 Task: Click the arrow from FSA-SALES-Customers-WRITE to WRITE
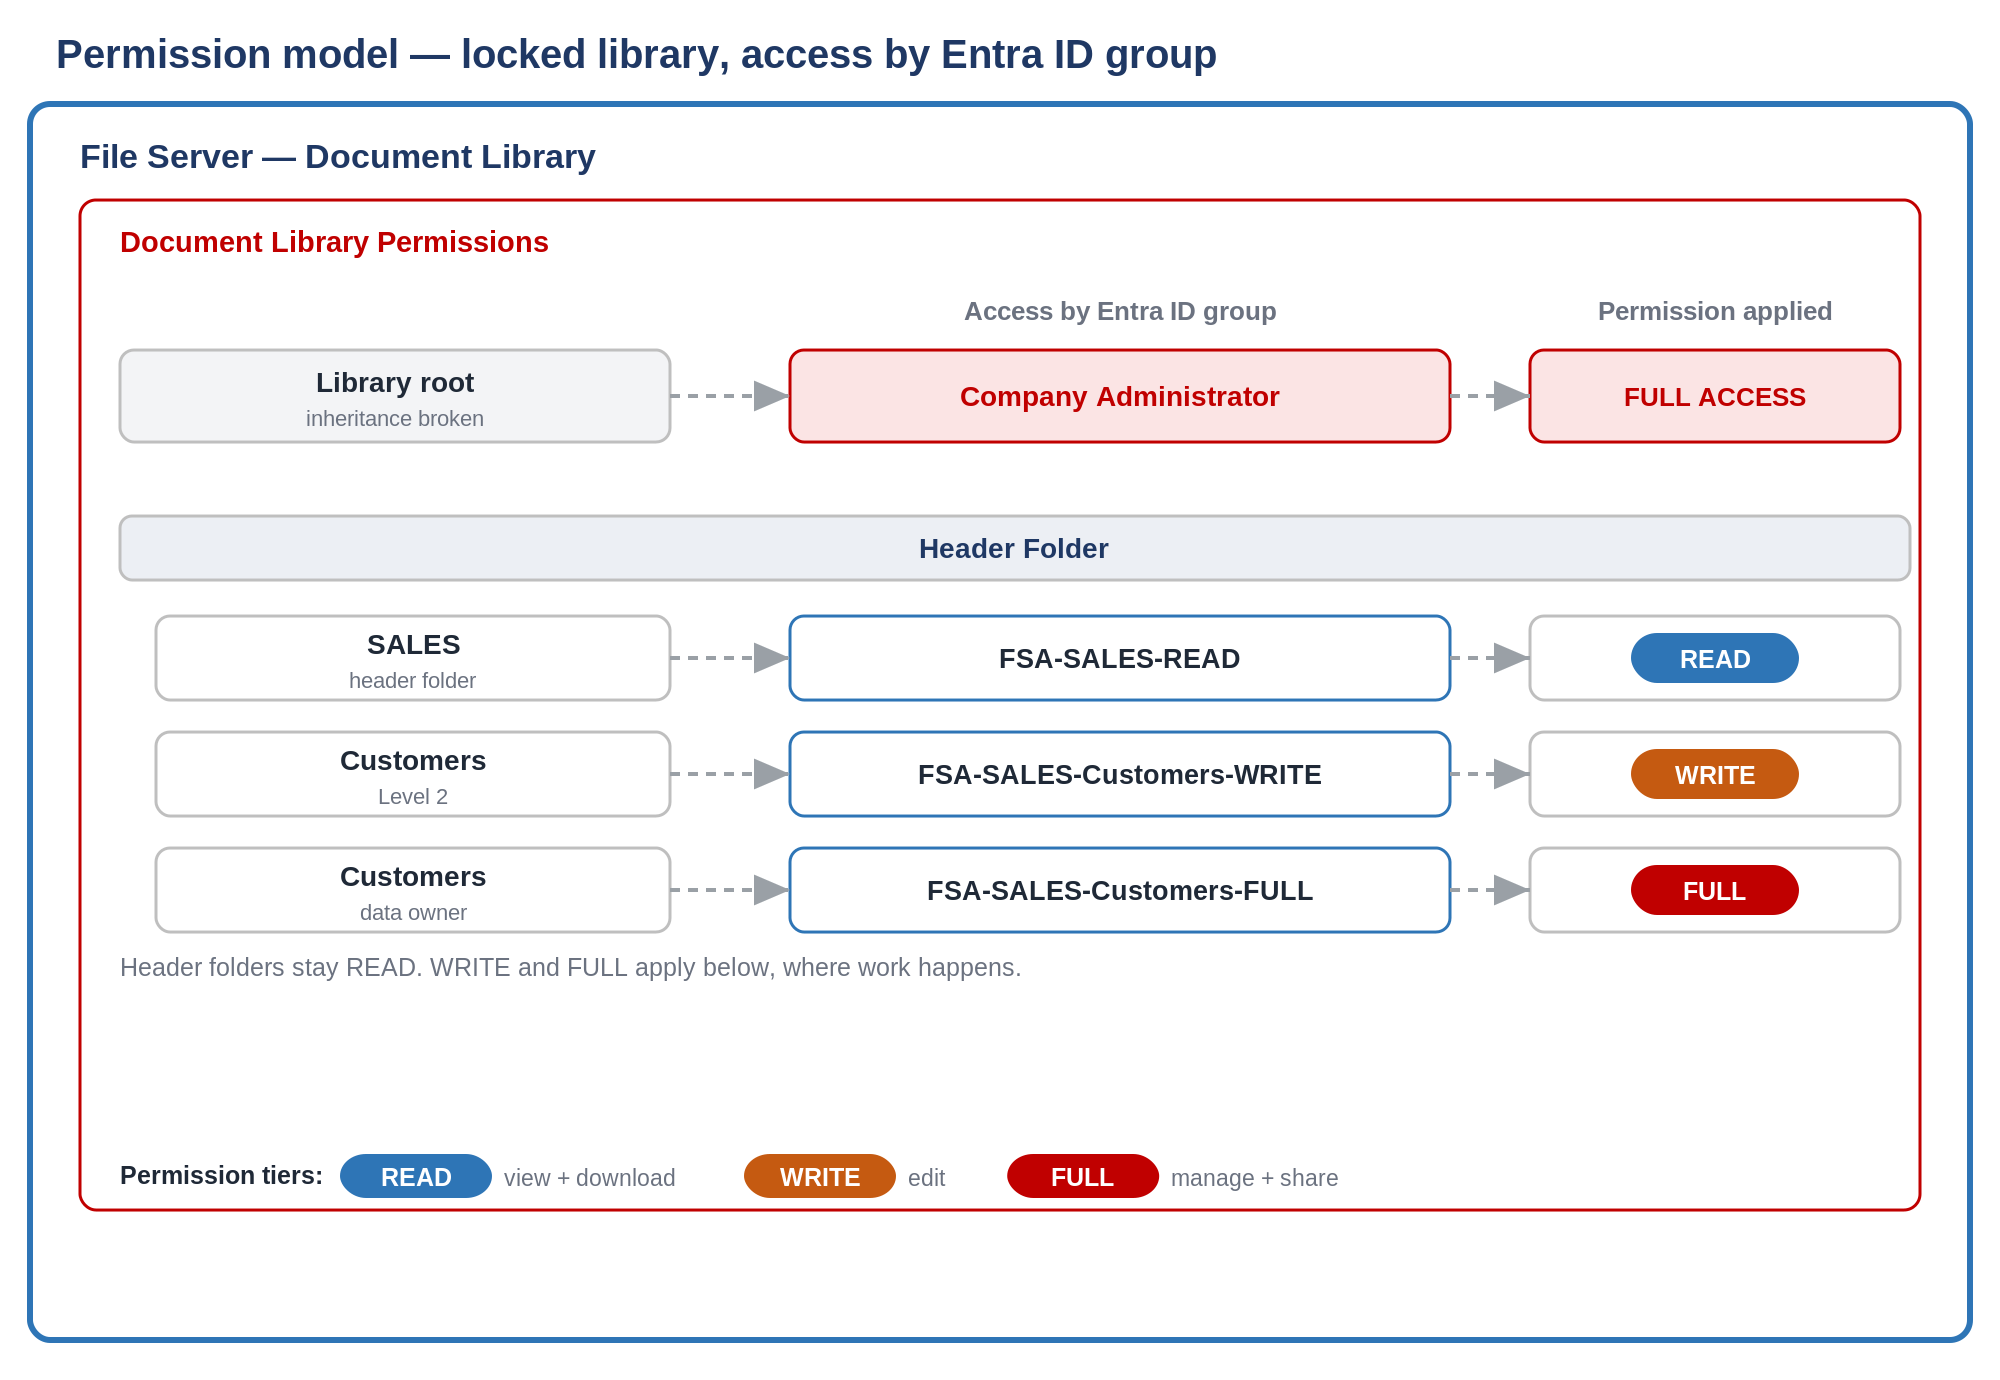tap(1490, 774)
